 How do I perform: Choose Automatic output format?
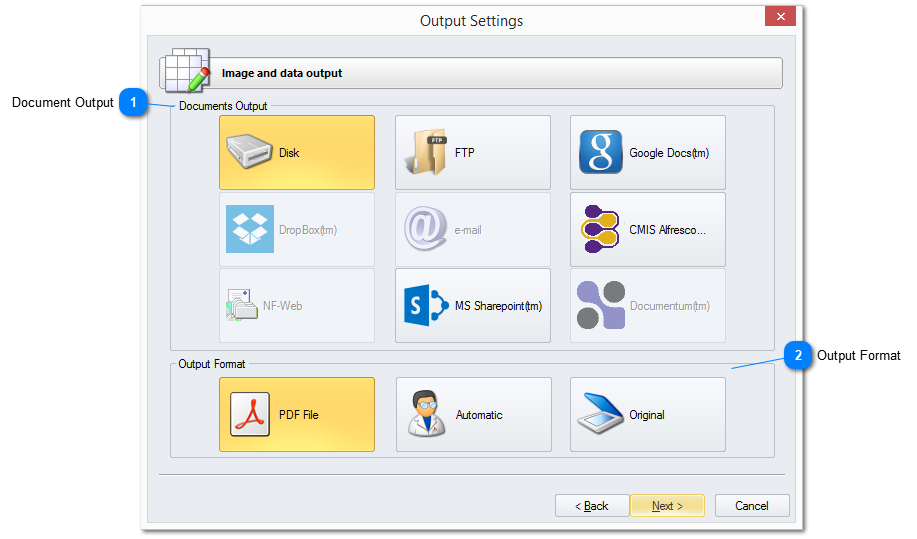[x=473, y=414]
